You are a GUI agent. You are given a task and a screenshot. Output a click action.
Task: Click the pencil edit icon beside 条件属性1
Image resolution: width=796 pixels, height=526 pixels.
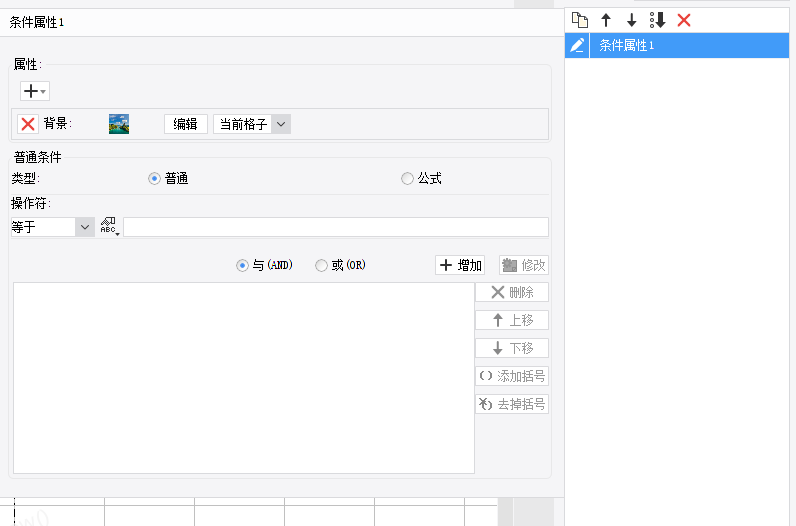577,46
